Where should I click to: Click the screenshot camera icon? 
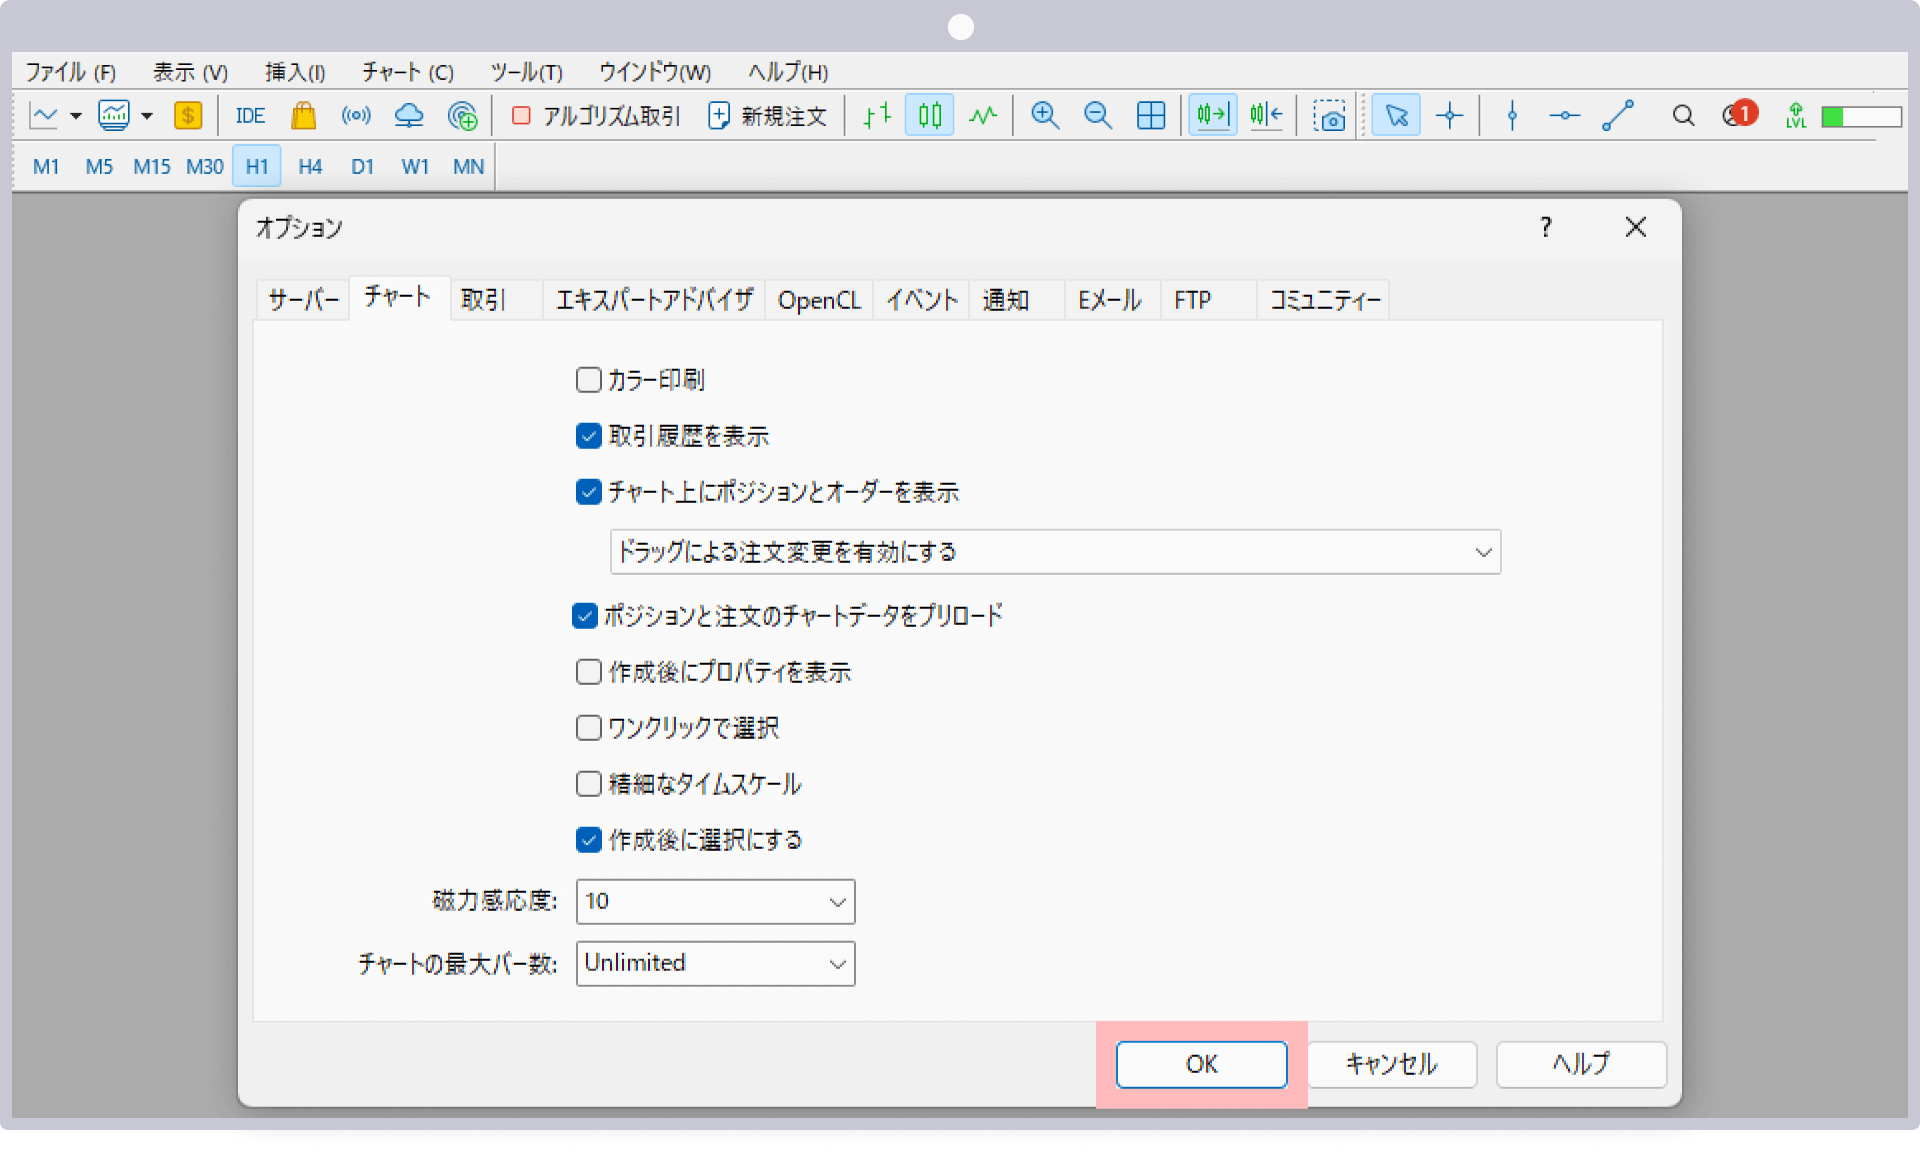(x=1329, y=116)
